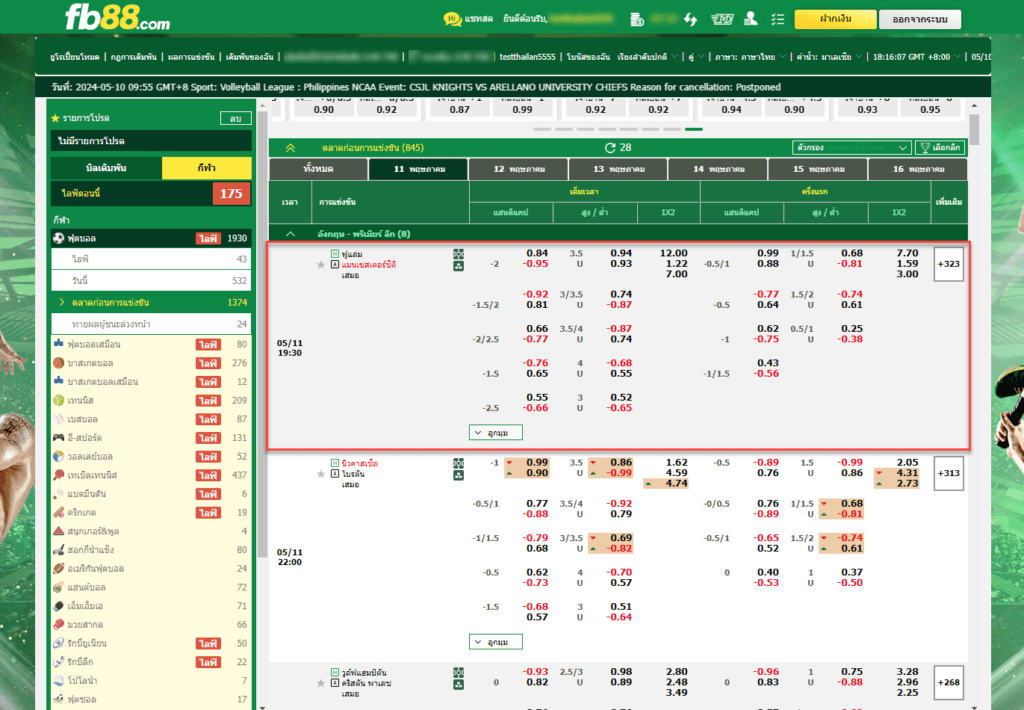Screen dimensions: 1024x710
Task: Open the user profile icon in header
Action: click(x=751, y=19)
